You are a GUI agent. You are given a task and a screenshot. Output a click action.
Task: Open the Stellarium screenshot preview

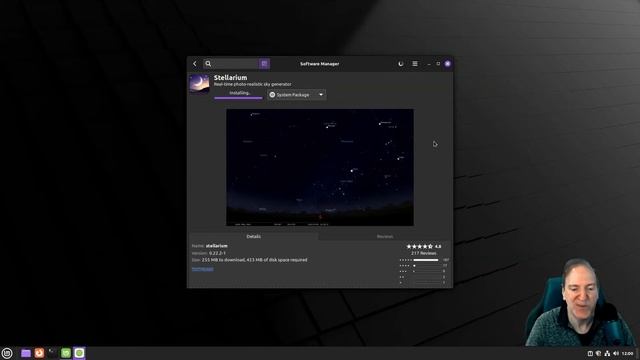[320, 167]
